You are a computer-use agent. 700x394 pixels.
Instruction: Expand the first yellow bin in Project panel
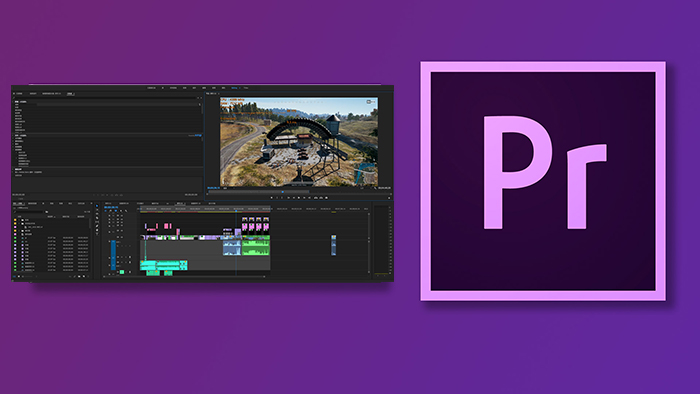coord(19,220)
